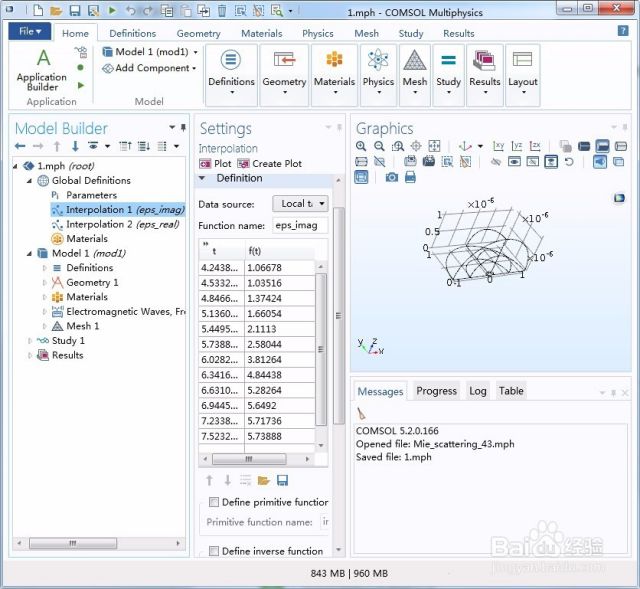This screenshot has width=640, height=589.
Task: Click Zoom Extents in Graphics toolbar
Action: [434, 146]
